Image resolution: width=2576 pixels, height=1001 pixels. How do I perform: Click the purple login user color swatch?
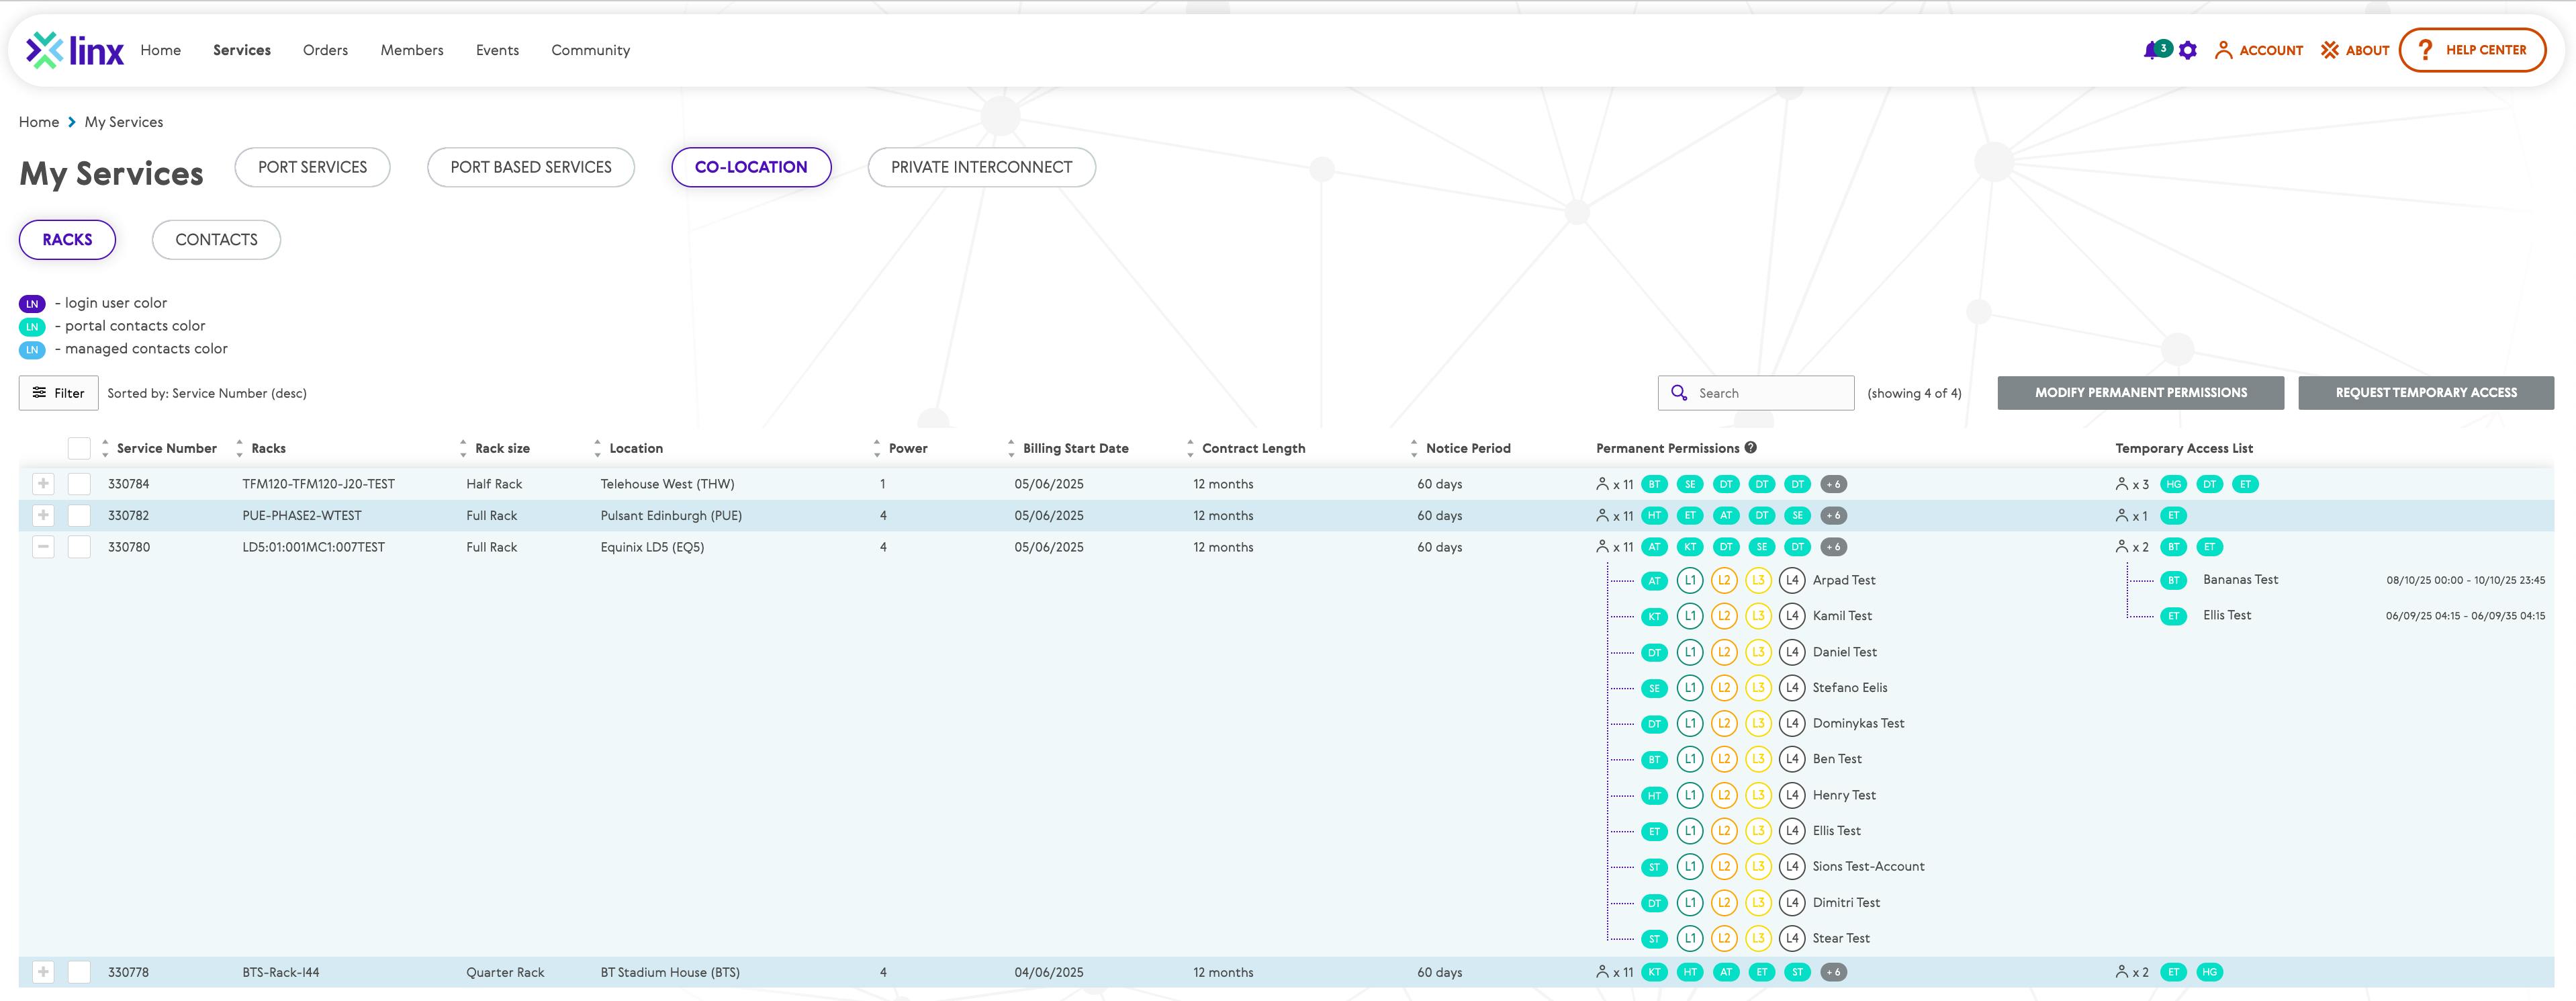32,304
